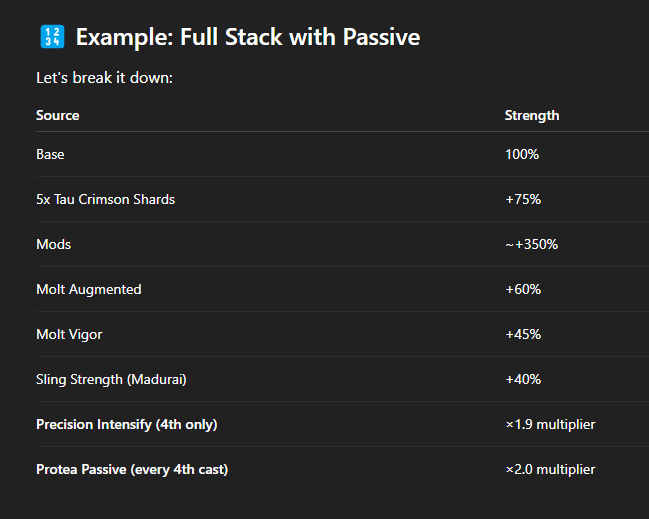Click the text Let's break it down

pos(104,78)
